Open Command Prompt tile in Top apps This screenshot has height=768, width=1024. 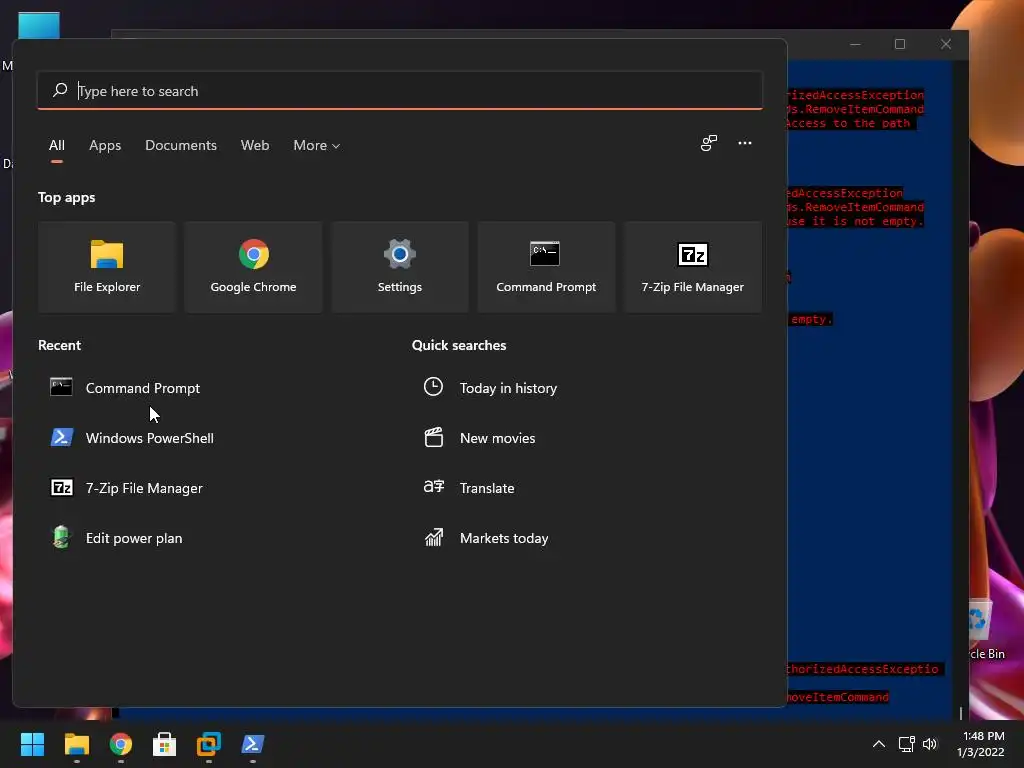tap(546, 266)
